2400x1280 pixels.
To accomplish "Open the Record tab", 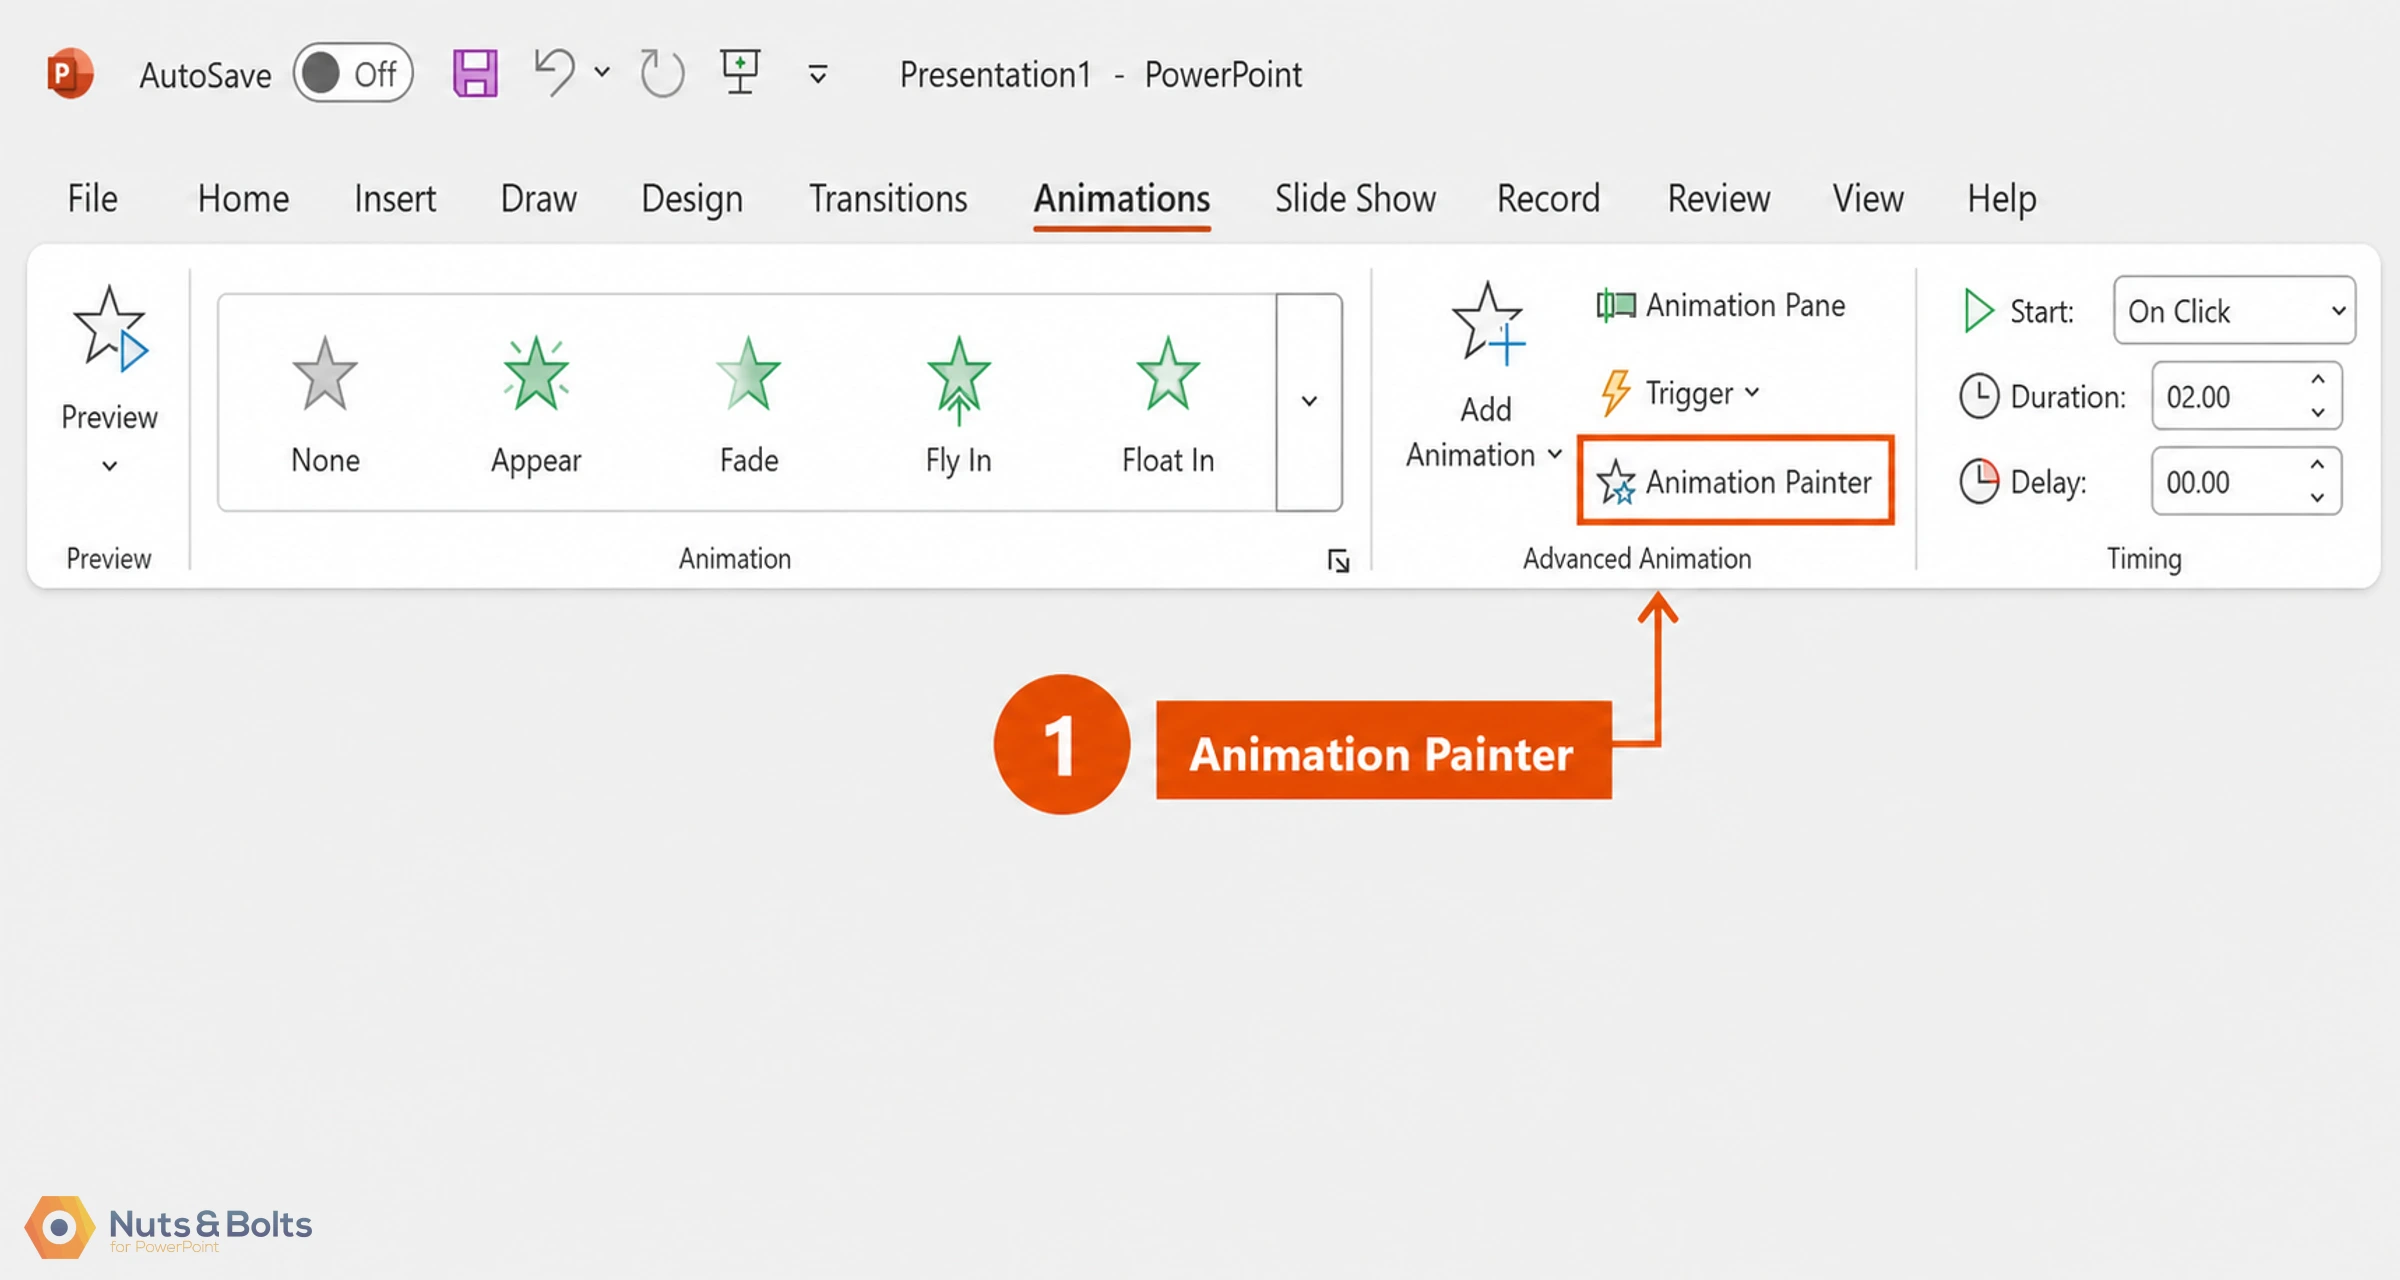I will point(1548,198).
